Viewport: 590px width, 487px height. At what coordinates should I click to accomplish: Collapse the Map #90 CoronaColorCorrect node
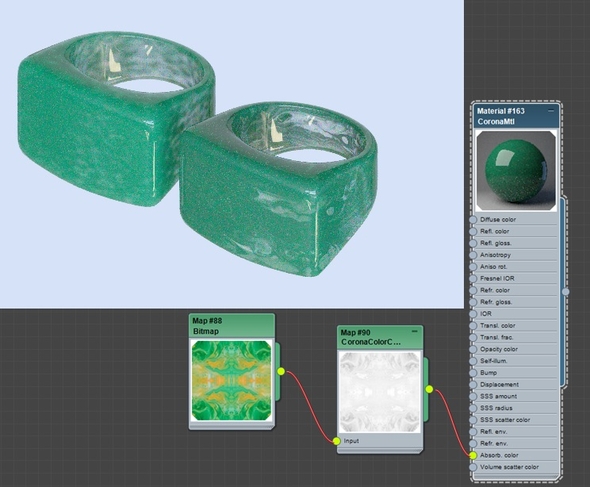tap(414, 331)
